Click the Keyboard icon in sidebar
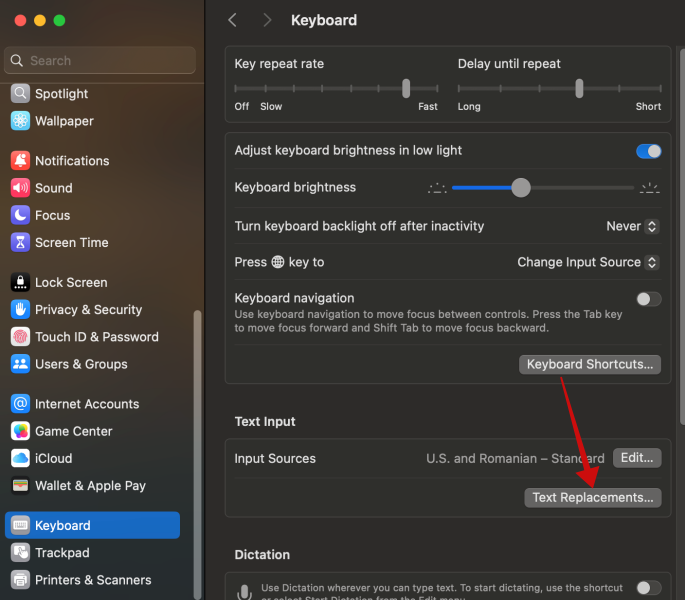The width and height of the screenshot is (685, 600). [x=20, y=525]
